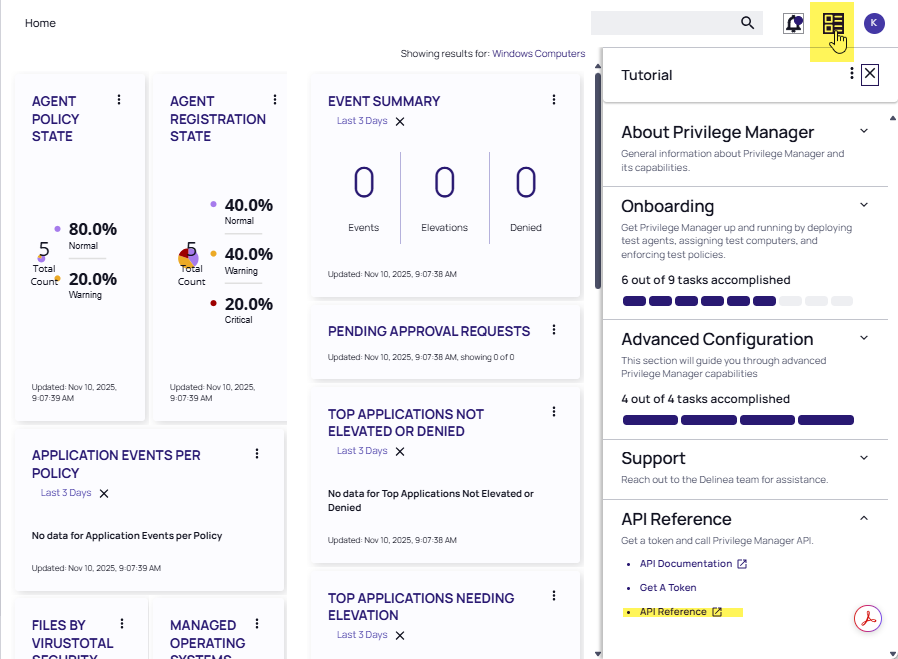898x659 pixels.
Task: Open the user profile avatar K
Action: coord(874,23)
